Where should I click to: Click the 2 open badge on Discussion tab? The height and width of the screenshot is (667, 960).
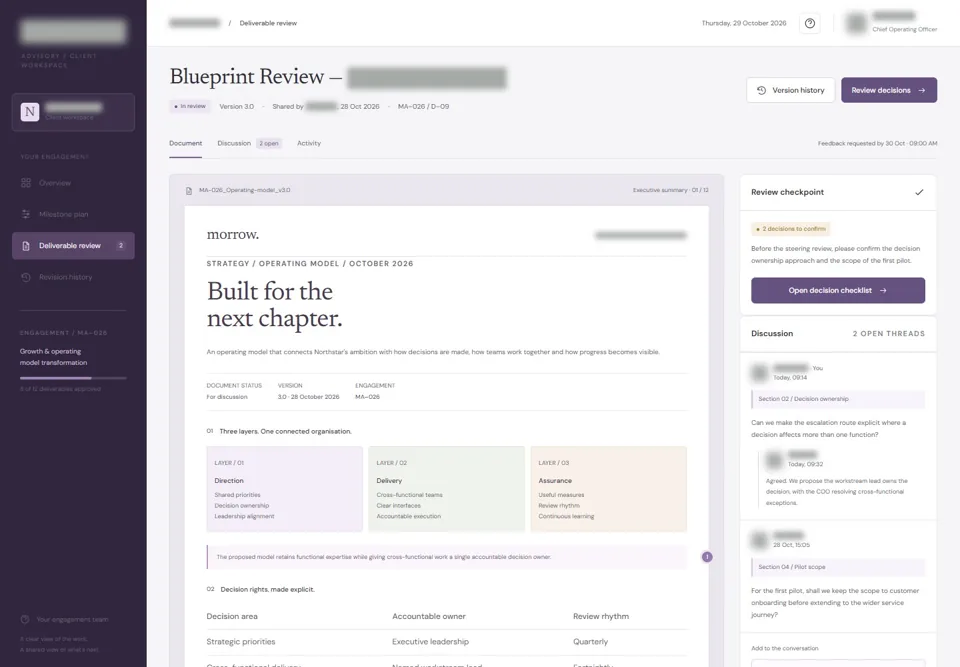(x=269, y=143)
